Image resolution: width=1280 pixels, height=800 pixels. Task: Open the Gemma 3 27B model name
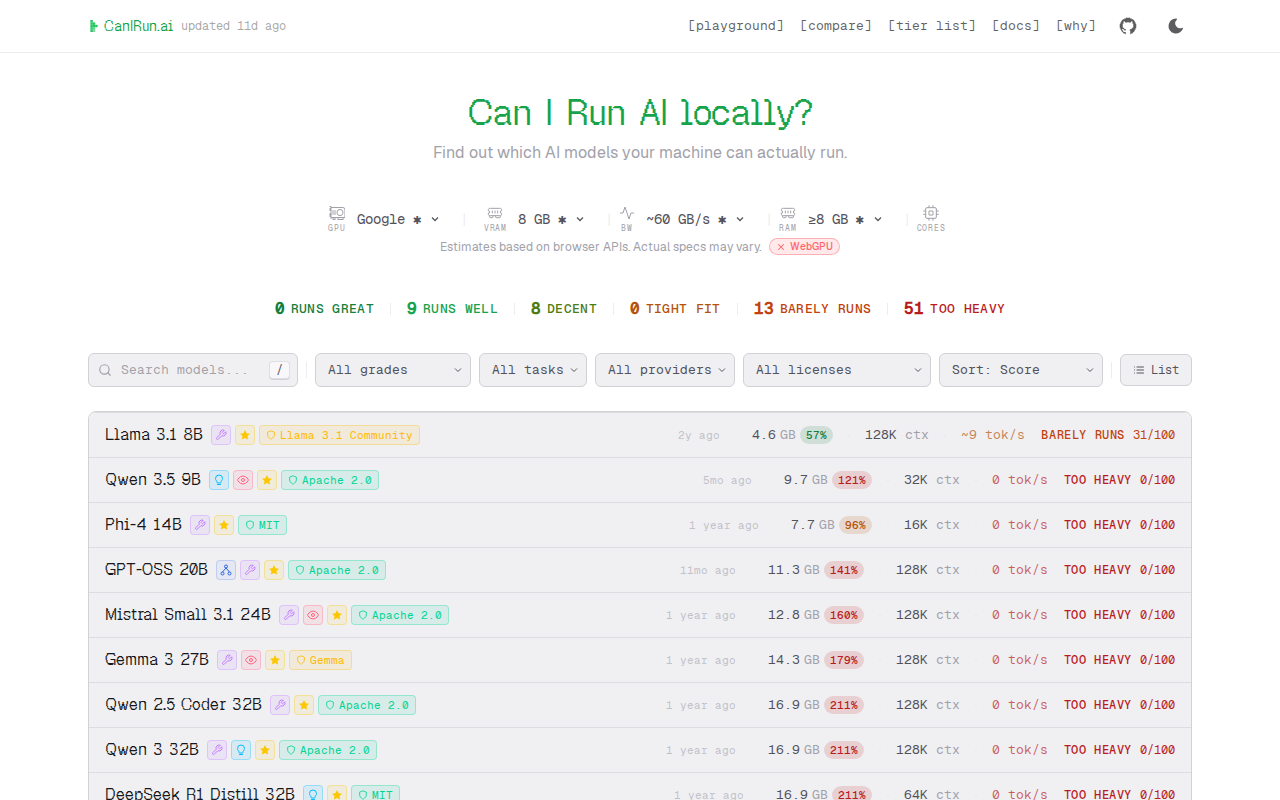point(157,660)
